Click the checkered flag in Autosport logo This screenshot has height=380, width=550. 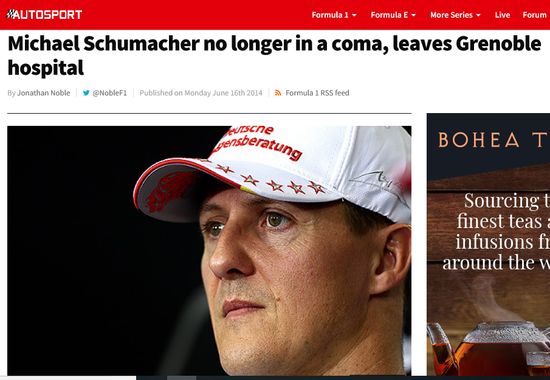click(x=11, y=14)
